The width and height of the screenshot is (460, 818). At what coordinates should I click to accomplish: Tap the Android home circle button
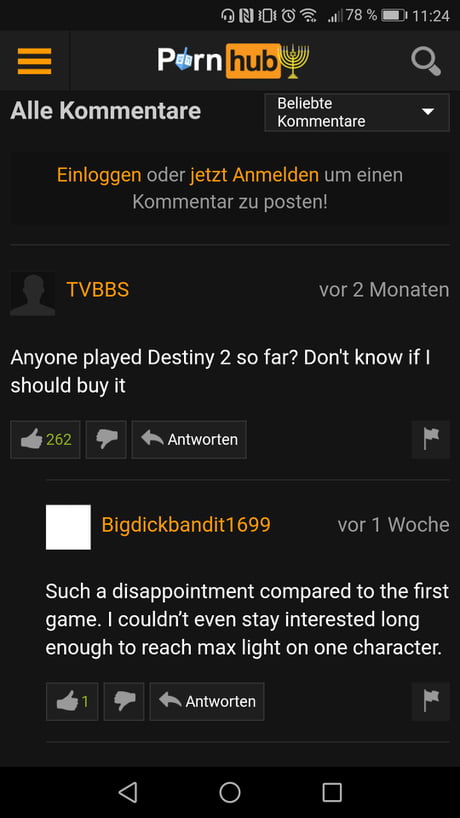230,792
